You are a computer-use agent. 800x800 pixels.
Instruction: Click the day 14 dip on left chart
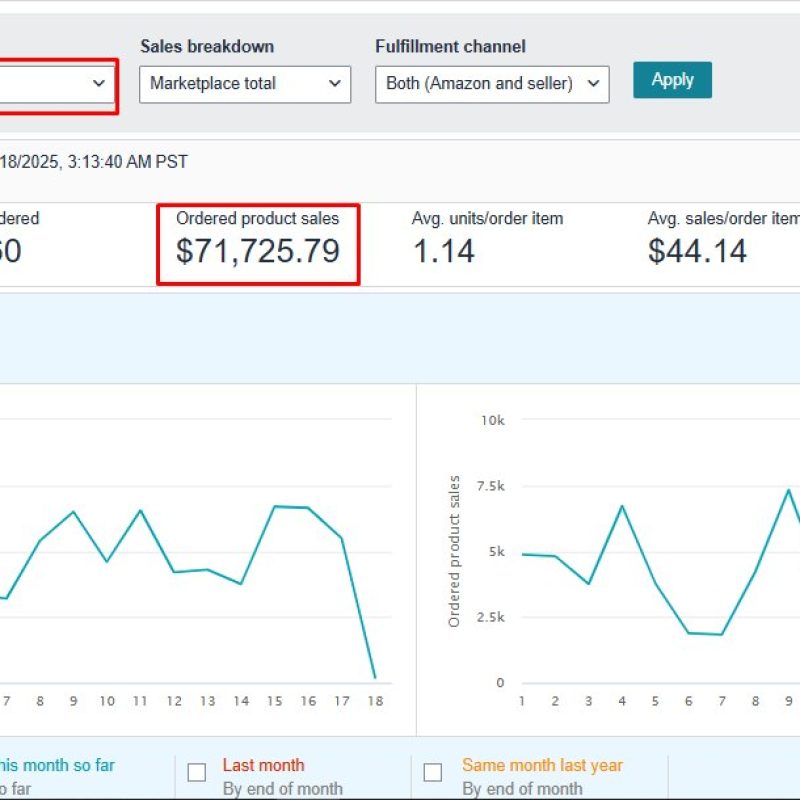point(241,583)
